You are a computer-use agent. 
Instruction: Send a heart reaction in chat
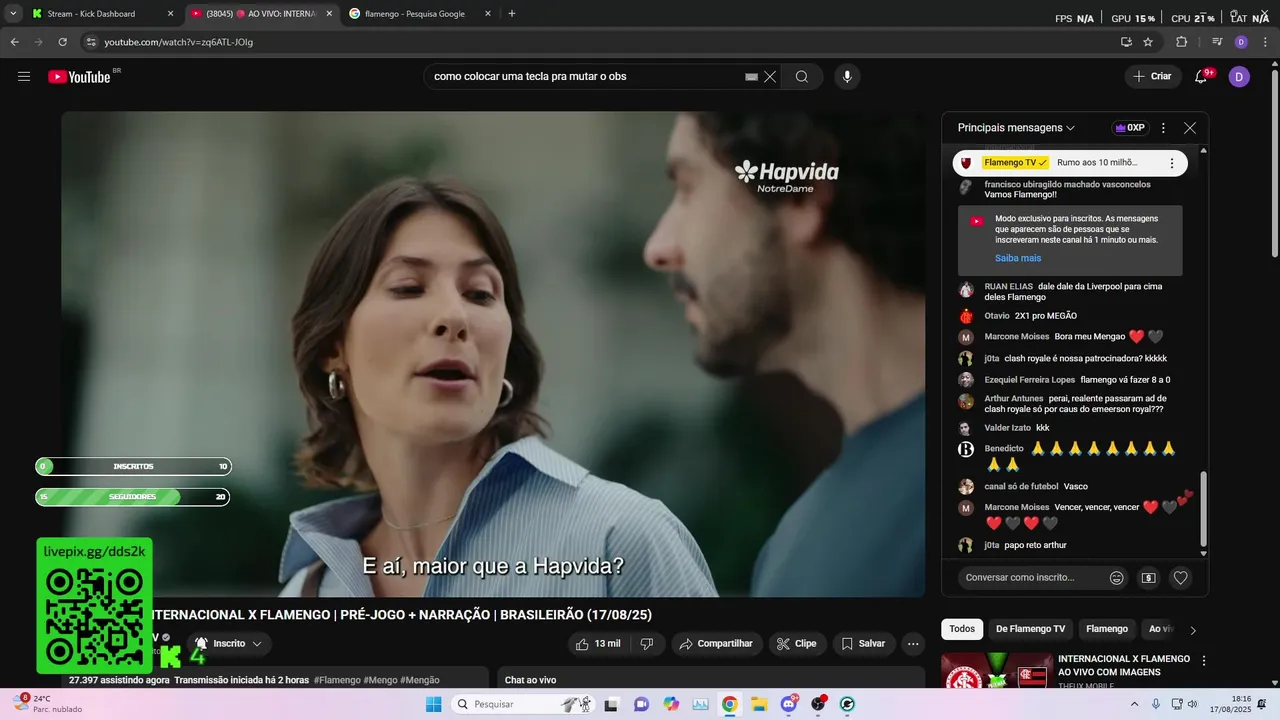tap(1181, 577)
